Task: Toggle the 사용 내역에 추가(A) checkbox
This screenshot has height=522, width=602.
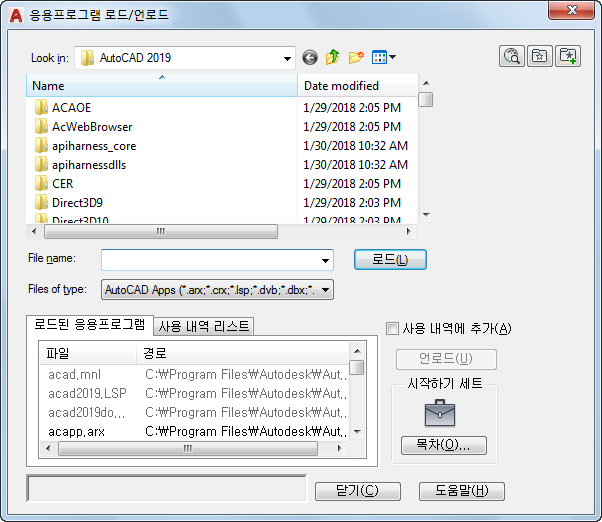Action: point(392,329)
